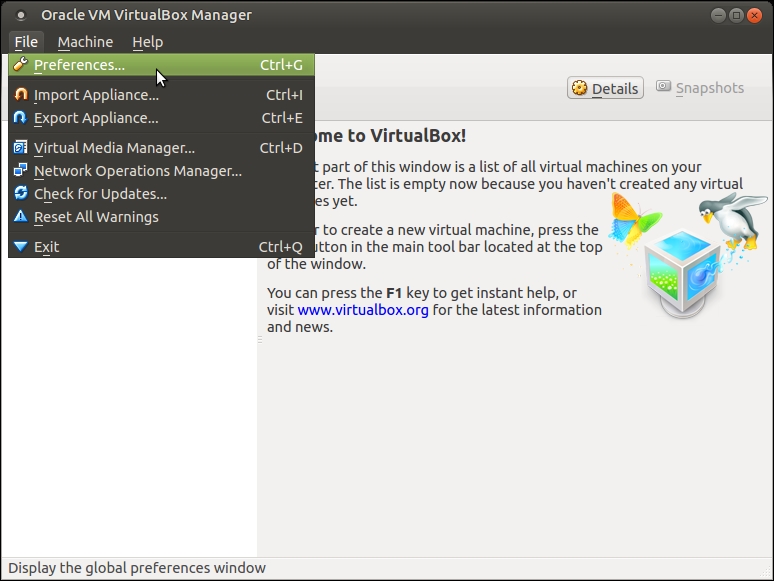Click the Welcome to VirtualBox! heading

point(389,135)
